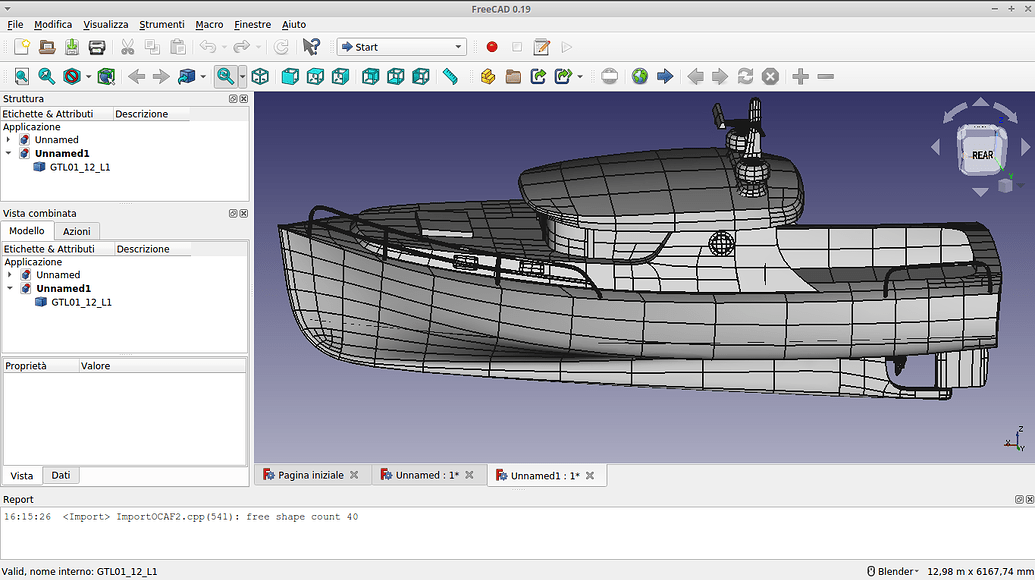
Task: Float the Report panel
Action: [1019, 499]
